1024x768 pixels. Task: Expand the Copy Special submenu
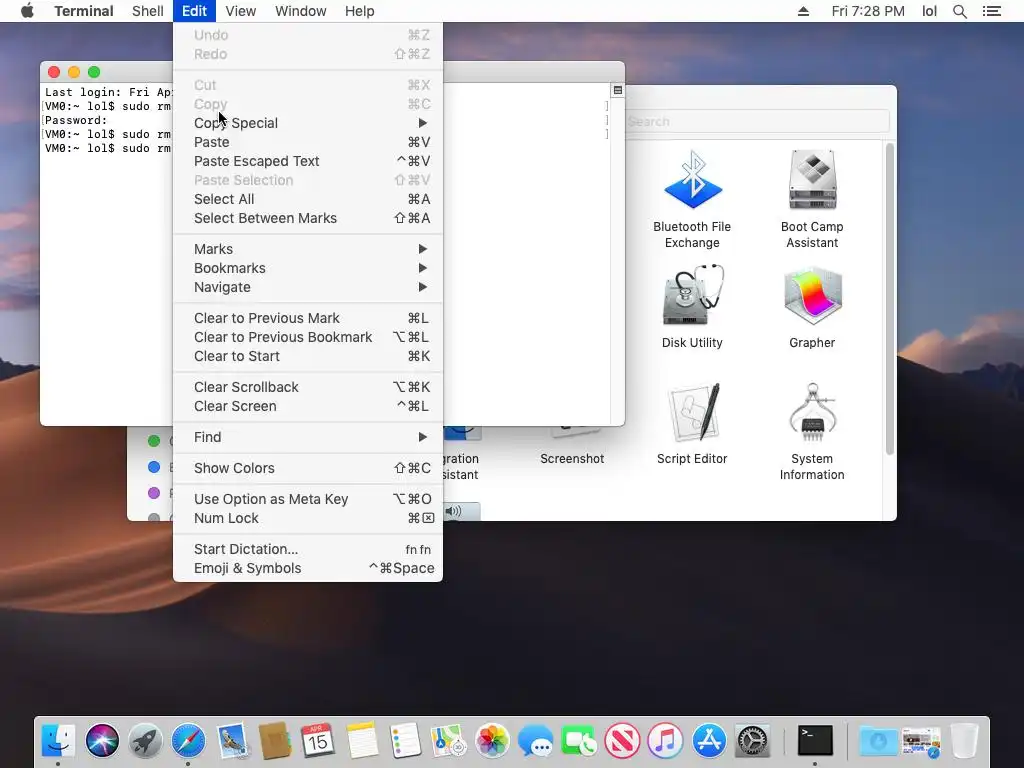click(x=308, y=123)
